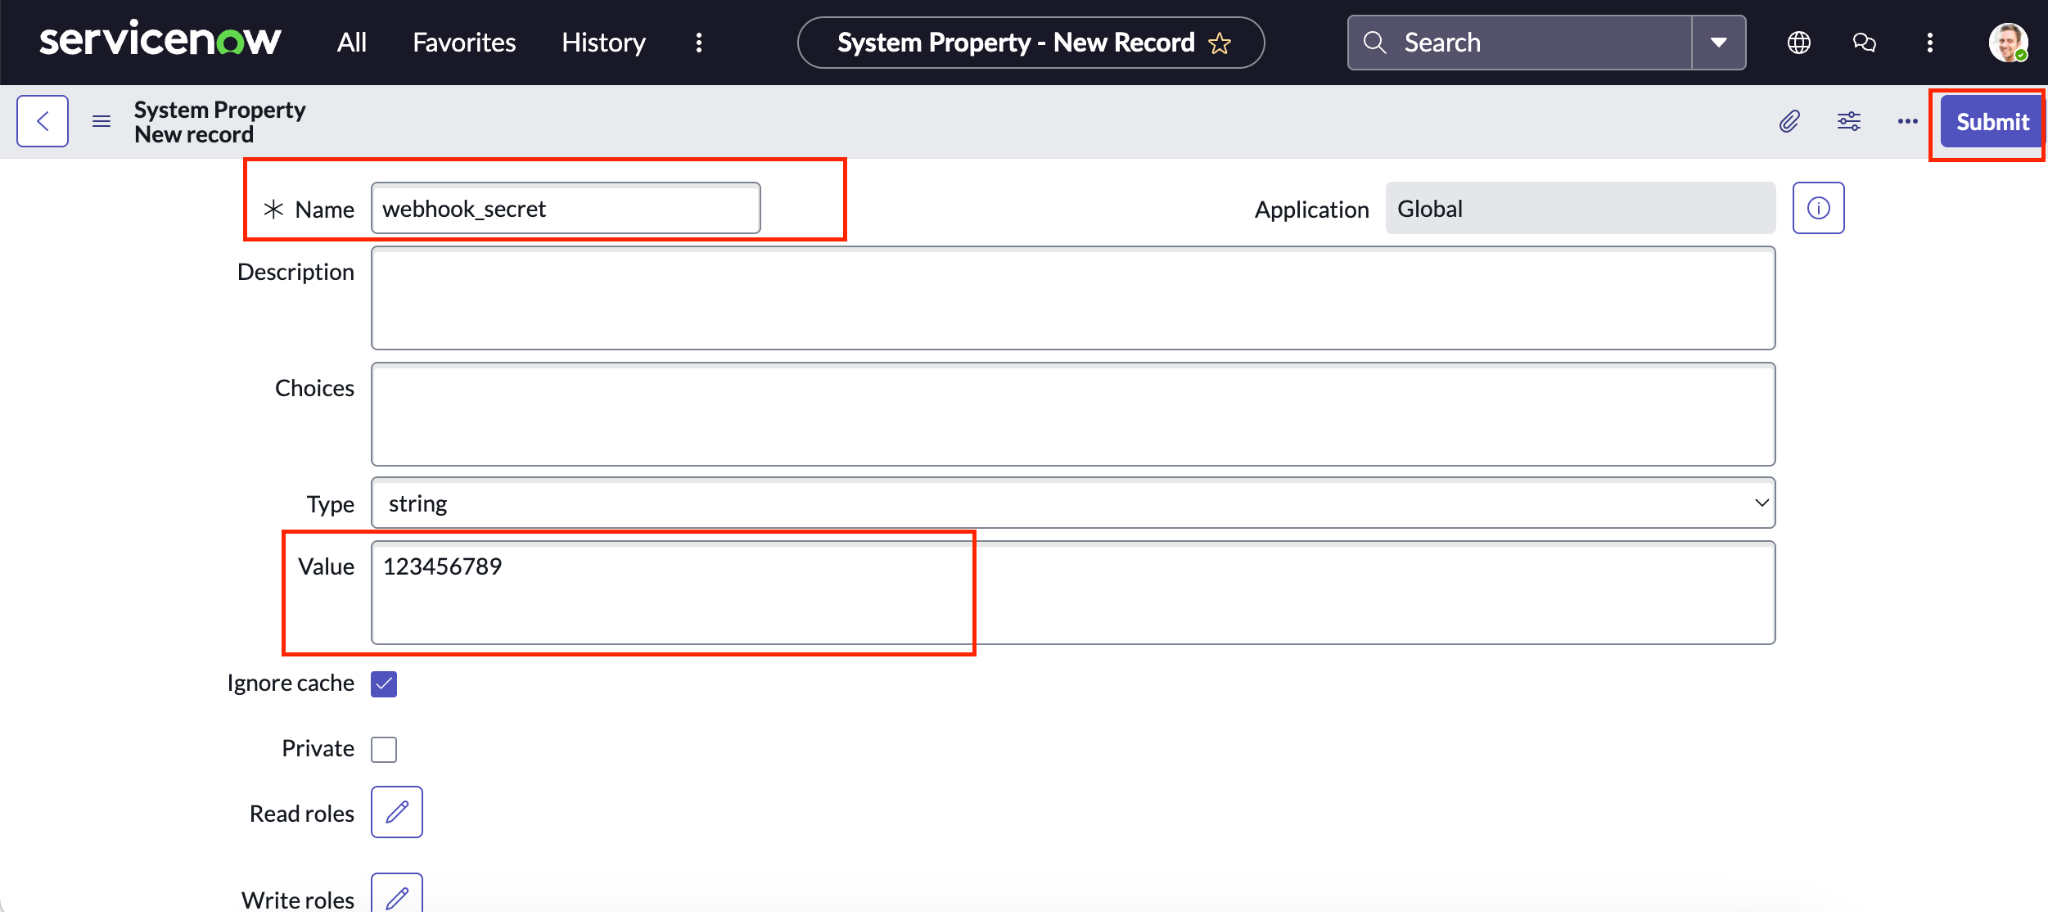The width and height of the screenshot is (2048, 912).
Task: Enable the Private checkbox
Action: (383, 748)
